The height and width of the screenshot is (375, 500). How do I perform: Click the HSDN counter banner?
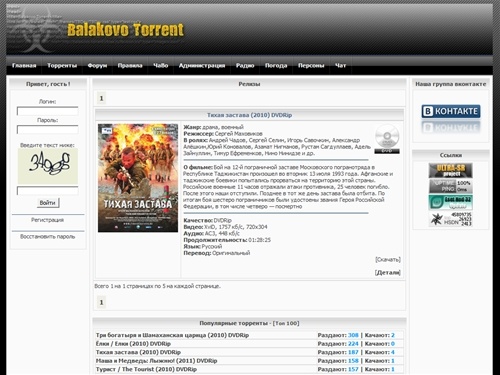(x=450, y=219)
